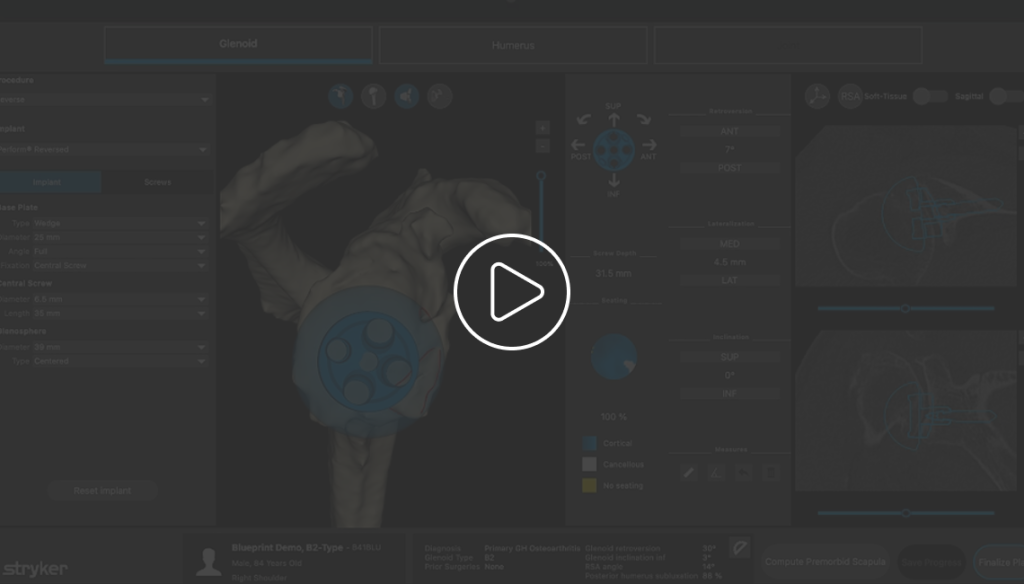Click the Compute Premorbid Scapula button
The image size is (1024, 584).
(824, 562)
